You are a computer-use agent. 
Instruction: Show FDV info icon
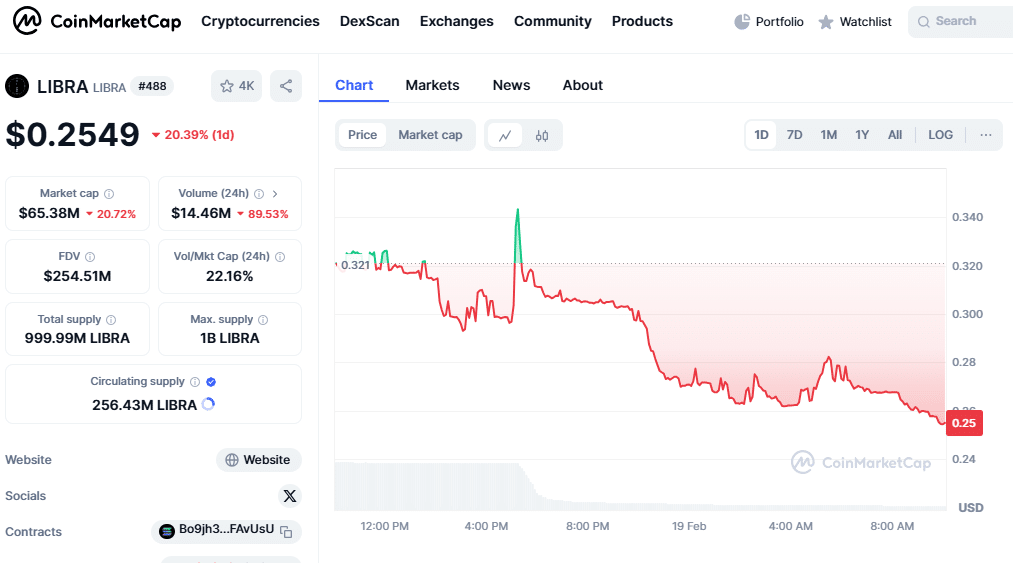90,257
